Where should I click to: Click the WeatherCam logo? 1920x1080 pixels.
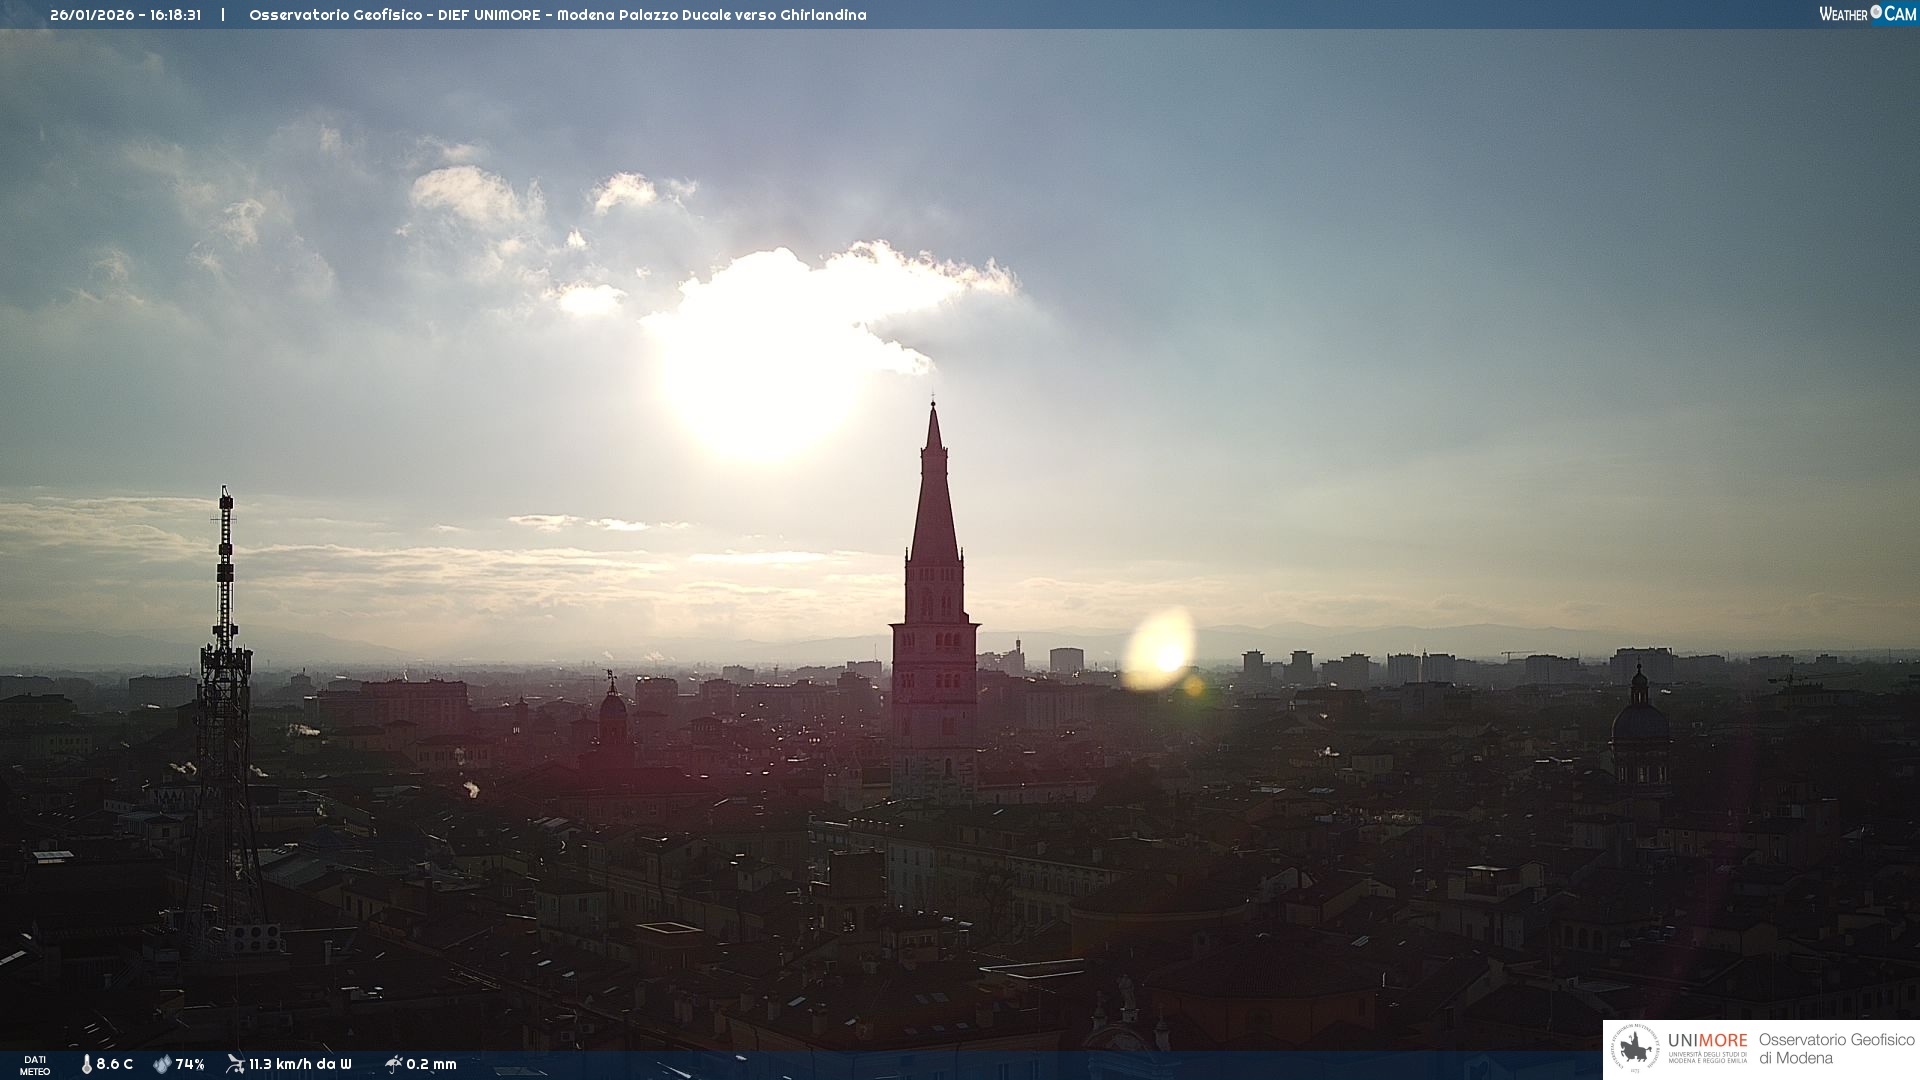(1867, 14)
